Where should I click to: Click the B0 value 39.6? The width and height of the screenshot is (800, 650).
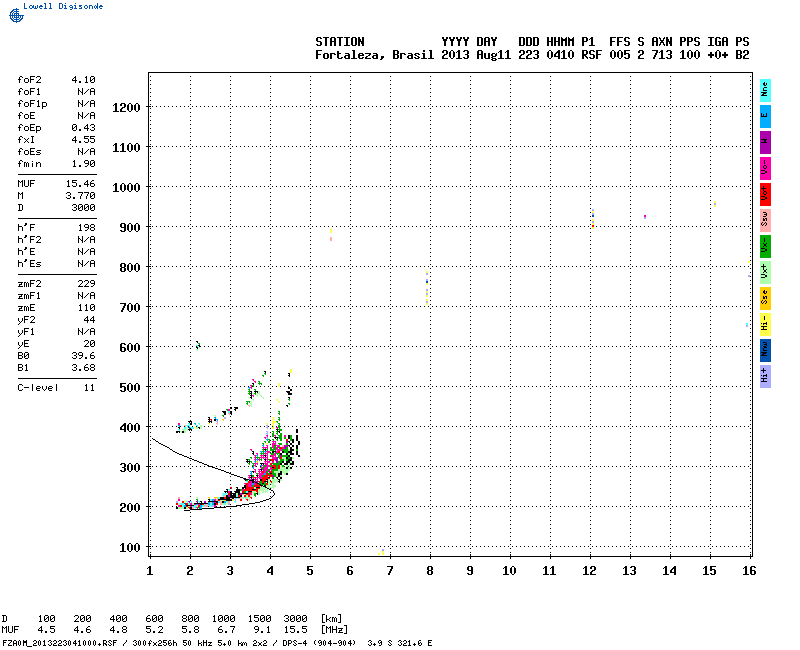[x=83, y=356]
